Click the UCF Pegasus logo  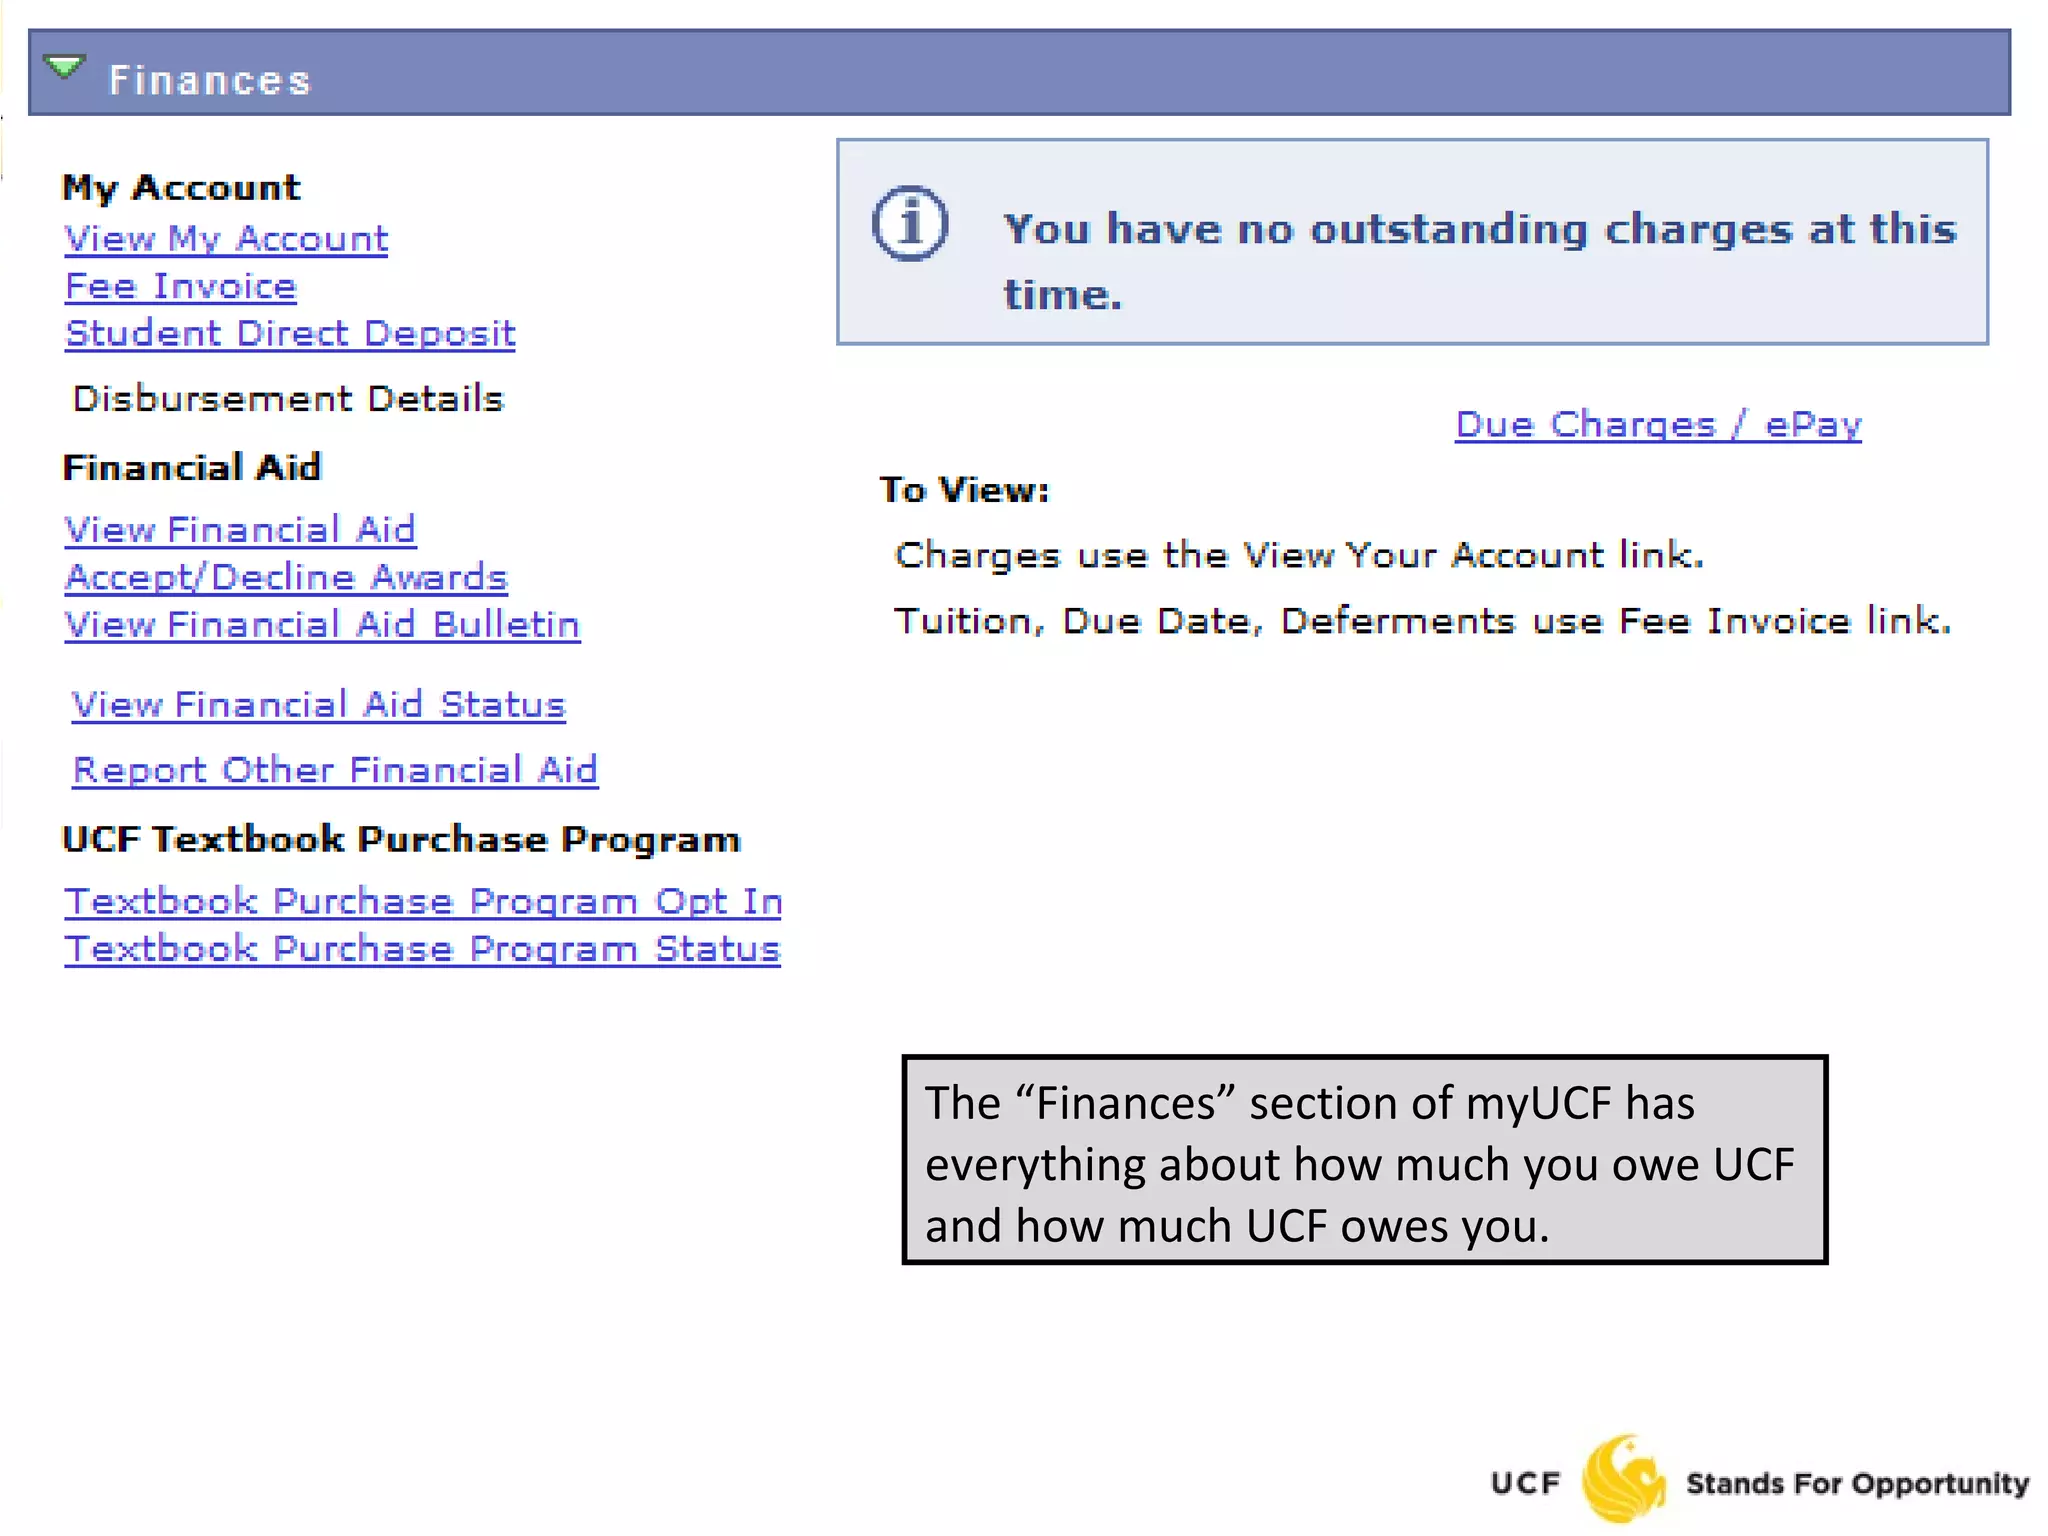1624,1479
